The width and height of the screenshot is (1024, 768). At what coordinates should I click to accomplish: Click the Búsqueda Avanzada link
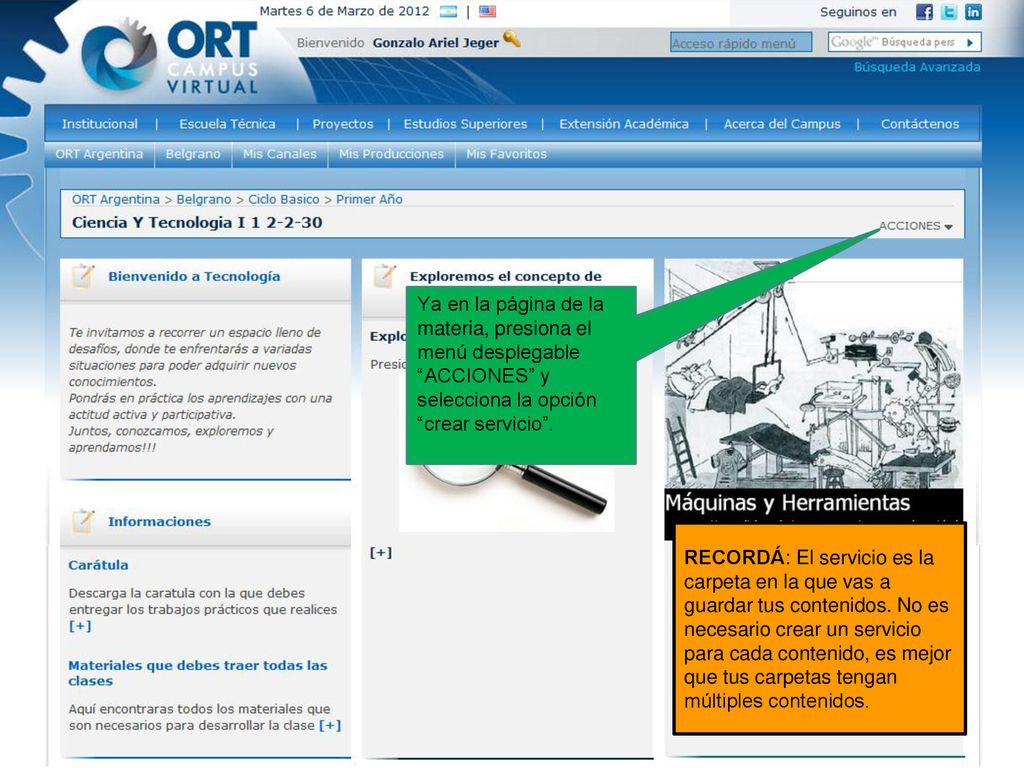[x=917, y=67]
